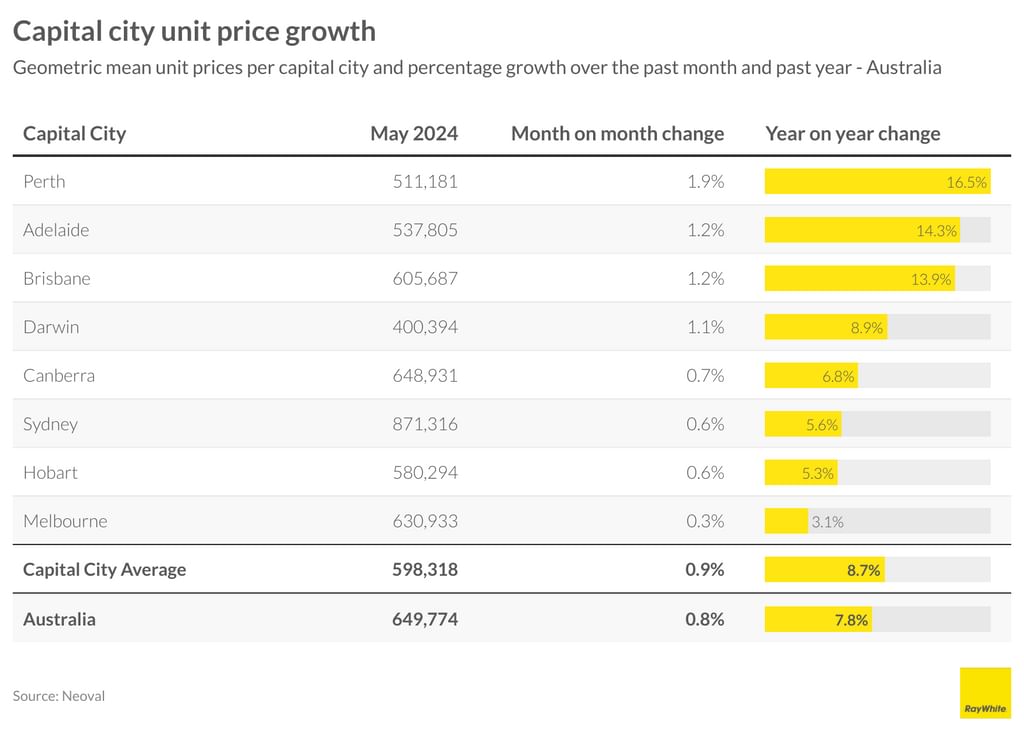Select the Capital City Average row label
Image resolution: width=1024 pixels, height=734 pixels.
[105, 570]
